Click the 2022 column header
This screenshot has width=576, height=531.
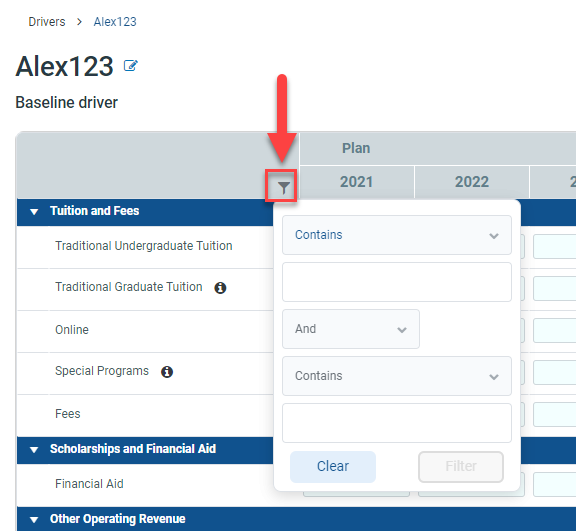[472, 182]
